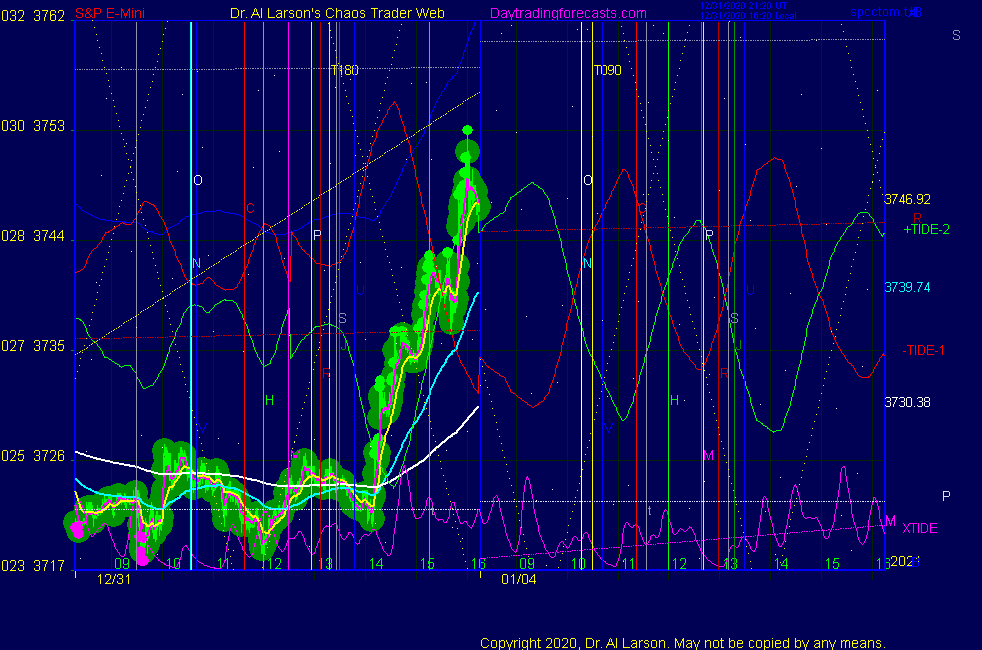Screen dimensions: 982x650
Task: Click the -TIDE-1 legend label
Action: coord(923,351)
